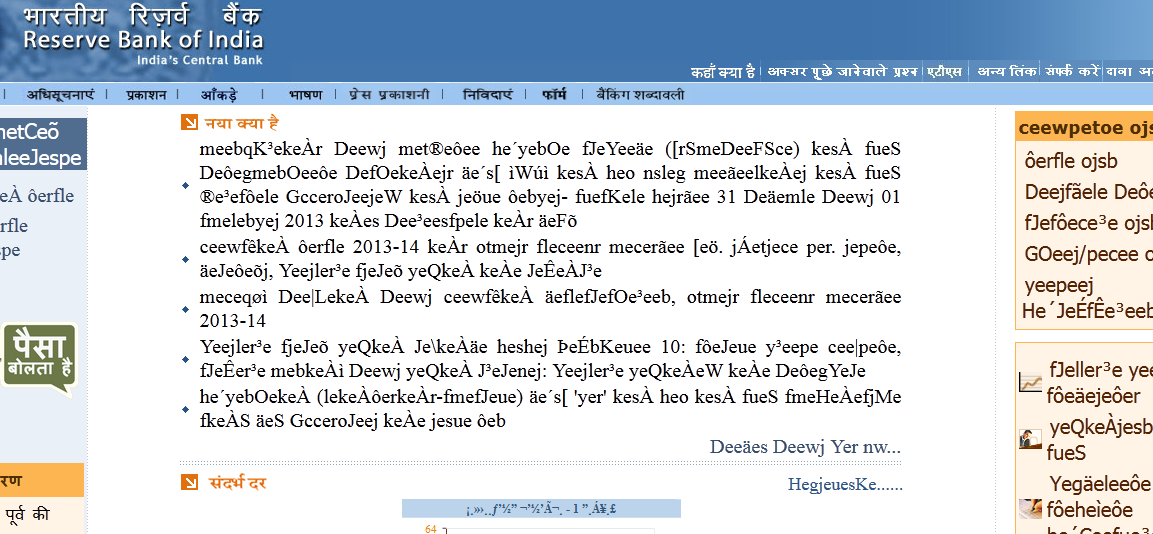Screen dimensions: 1153x534
Task: Open the आँकड़े menu item
Action: coord(219,94)
